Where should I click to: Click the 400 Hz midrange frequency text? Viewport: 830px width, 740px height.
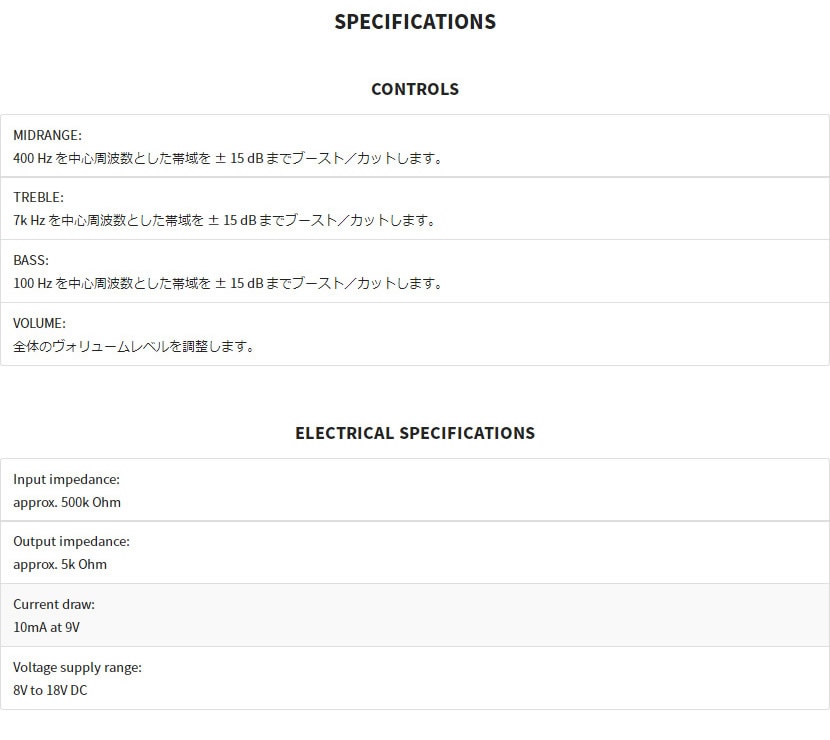32,158
